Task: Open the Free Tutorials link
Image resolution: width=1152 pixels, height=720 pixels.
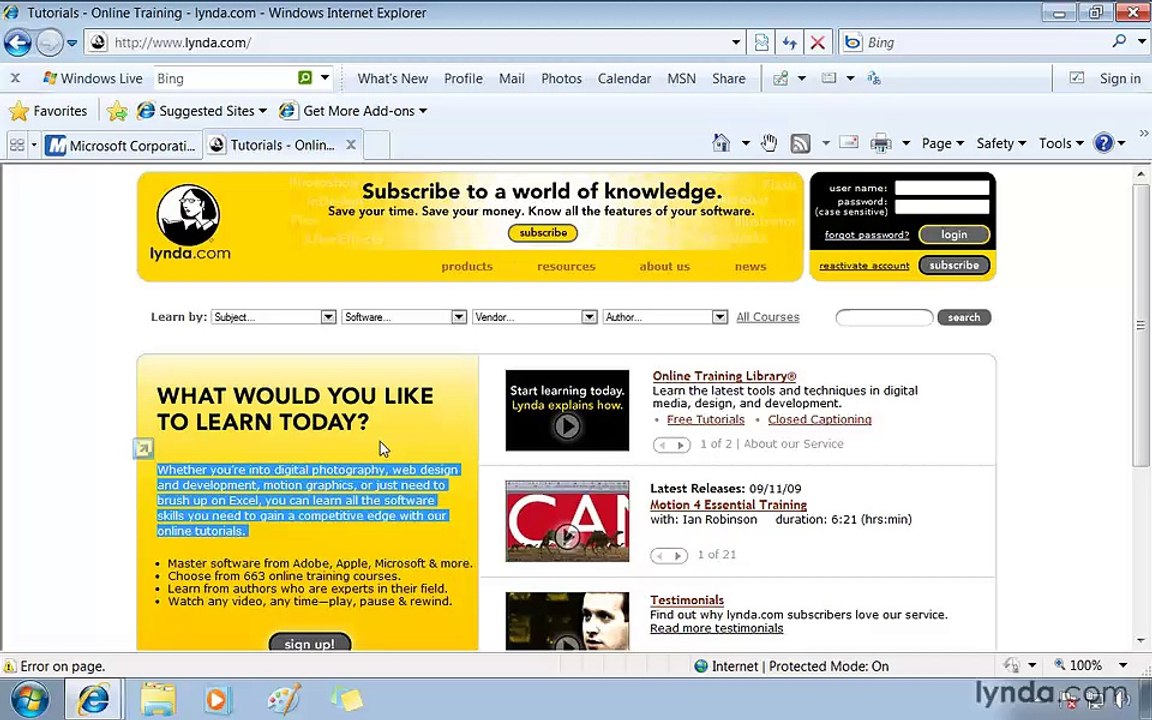Action: (x=705, y=420)
